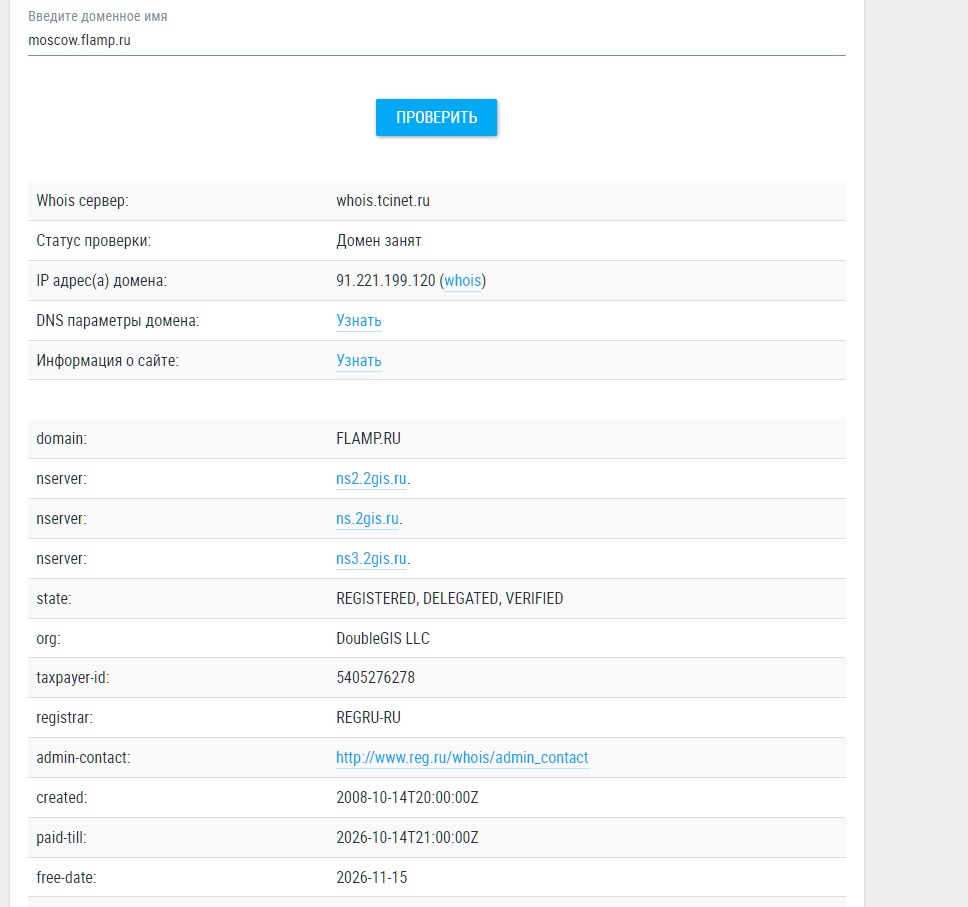Click the Whois сервер: row label
The image size is (968, 907).
pyautogui.click(x=82, y=201)
